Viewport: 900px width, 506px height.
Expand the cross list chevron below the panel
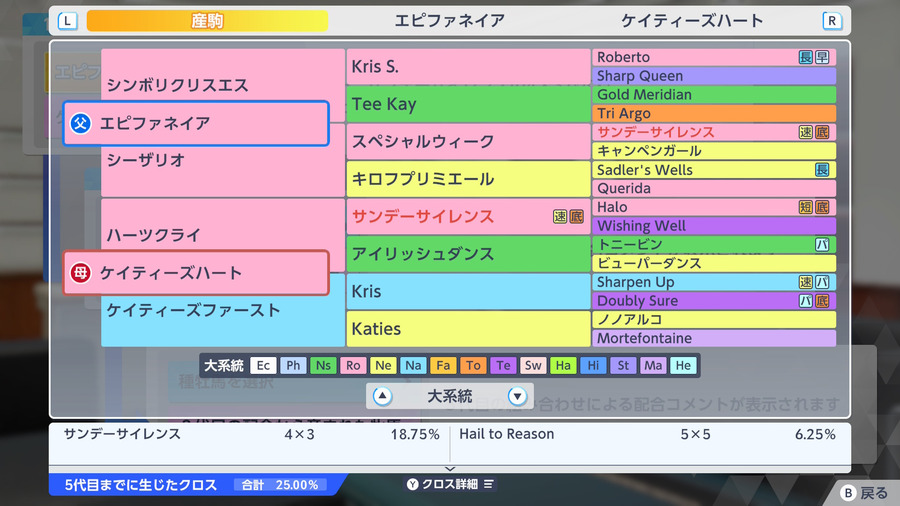click(x=450, y=469)
